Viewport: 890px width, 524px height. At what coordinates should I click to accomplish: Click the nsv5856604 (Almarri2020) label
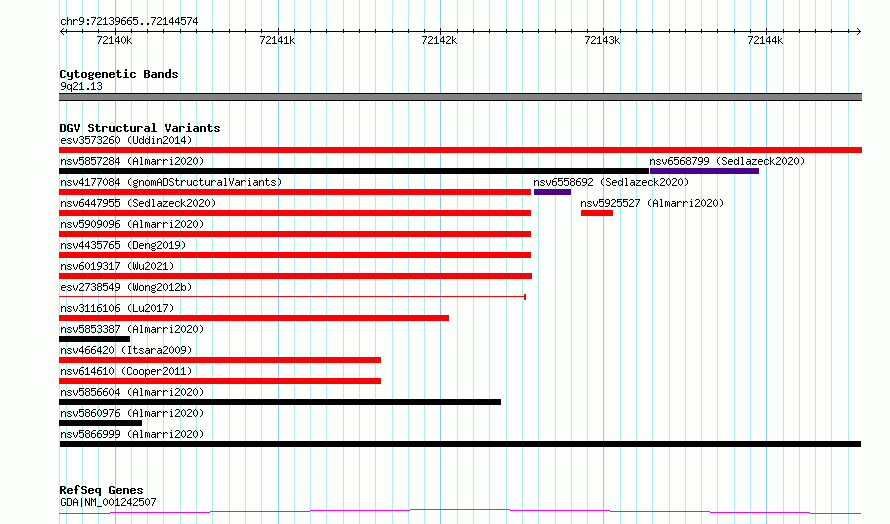click(x=132, y=392)
